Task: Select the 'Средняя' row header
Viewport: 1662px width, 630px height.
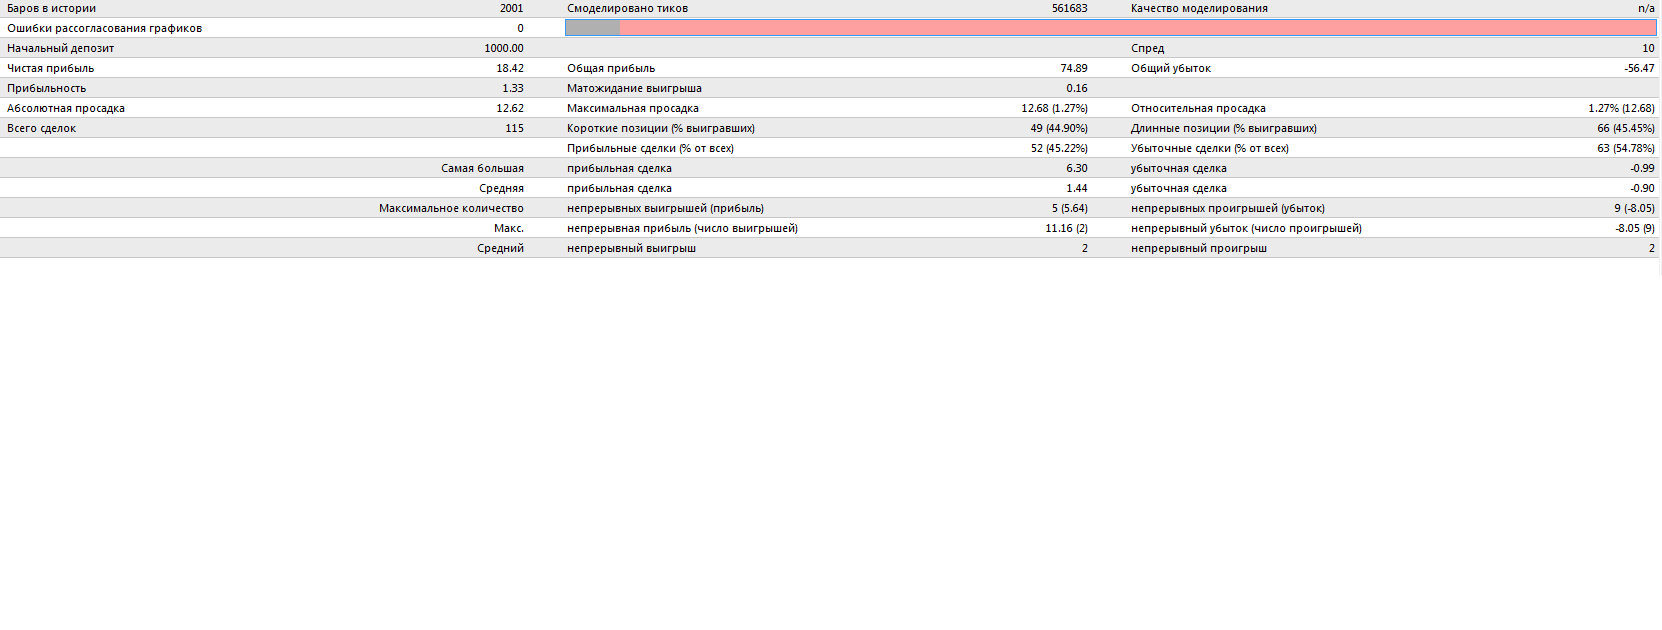Action: [501, 188]
